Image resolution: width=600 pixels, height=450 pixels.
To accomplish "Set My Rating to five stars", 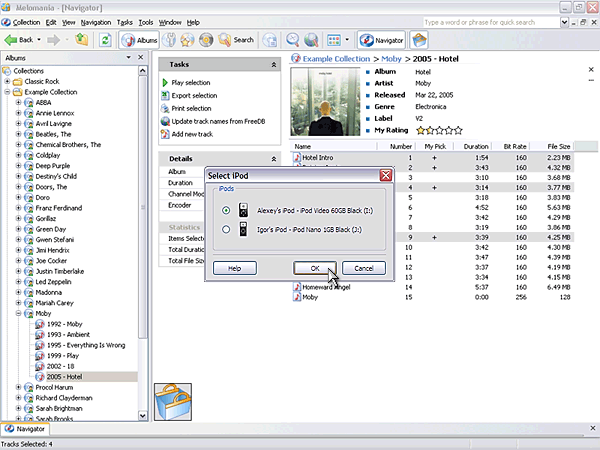I will tap(458, 130).
